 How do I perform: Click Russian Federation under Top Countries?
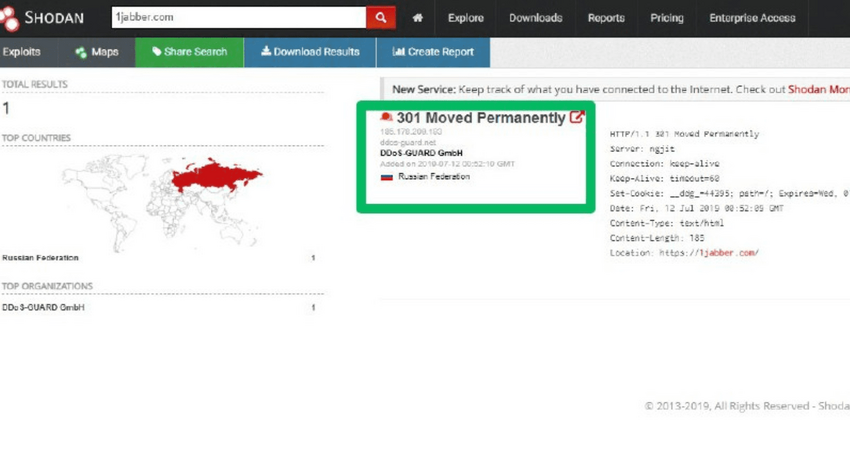(40, 258)
